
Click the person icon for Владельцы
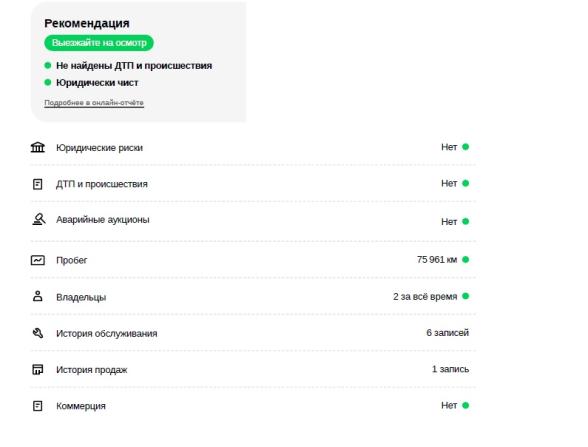[x=38, y=296]
